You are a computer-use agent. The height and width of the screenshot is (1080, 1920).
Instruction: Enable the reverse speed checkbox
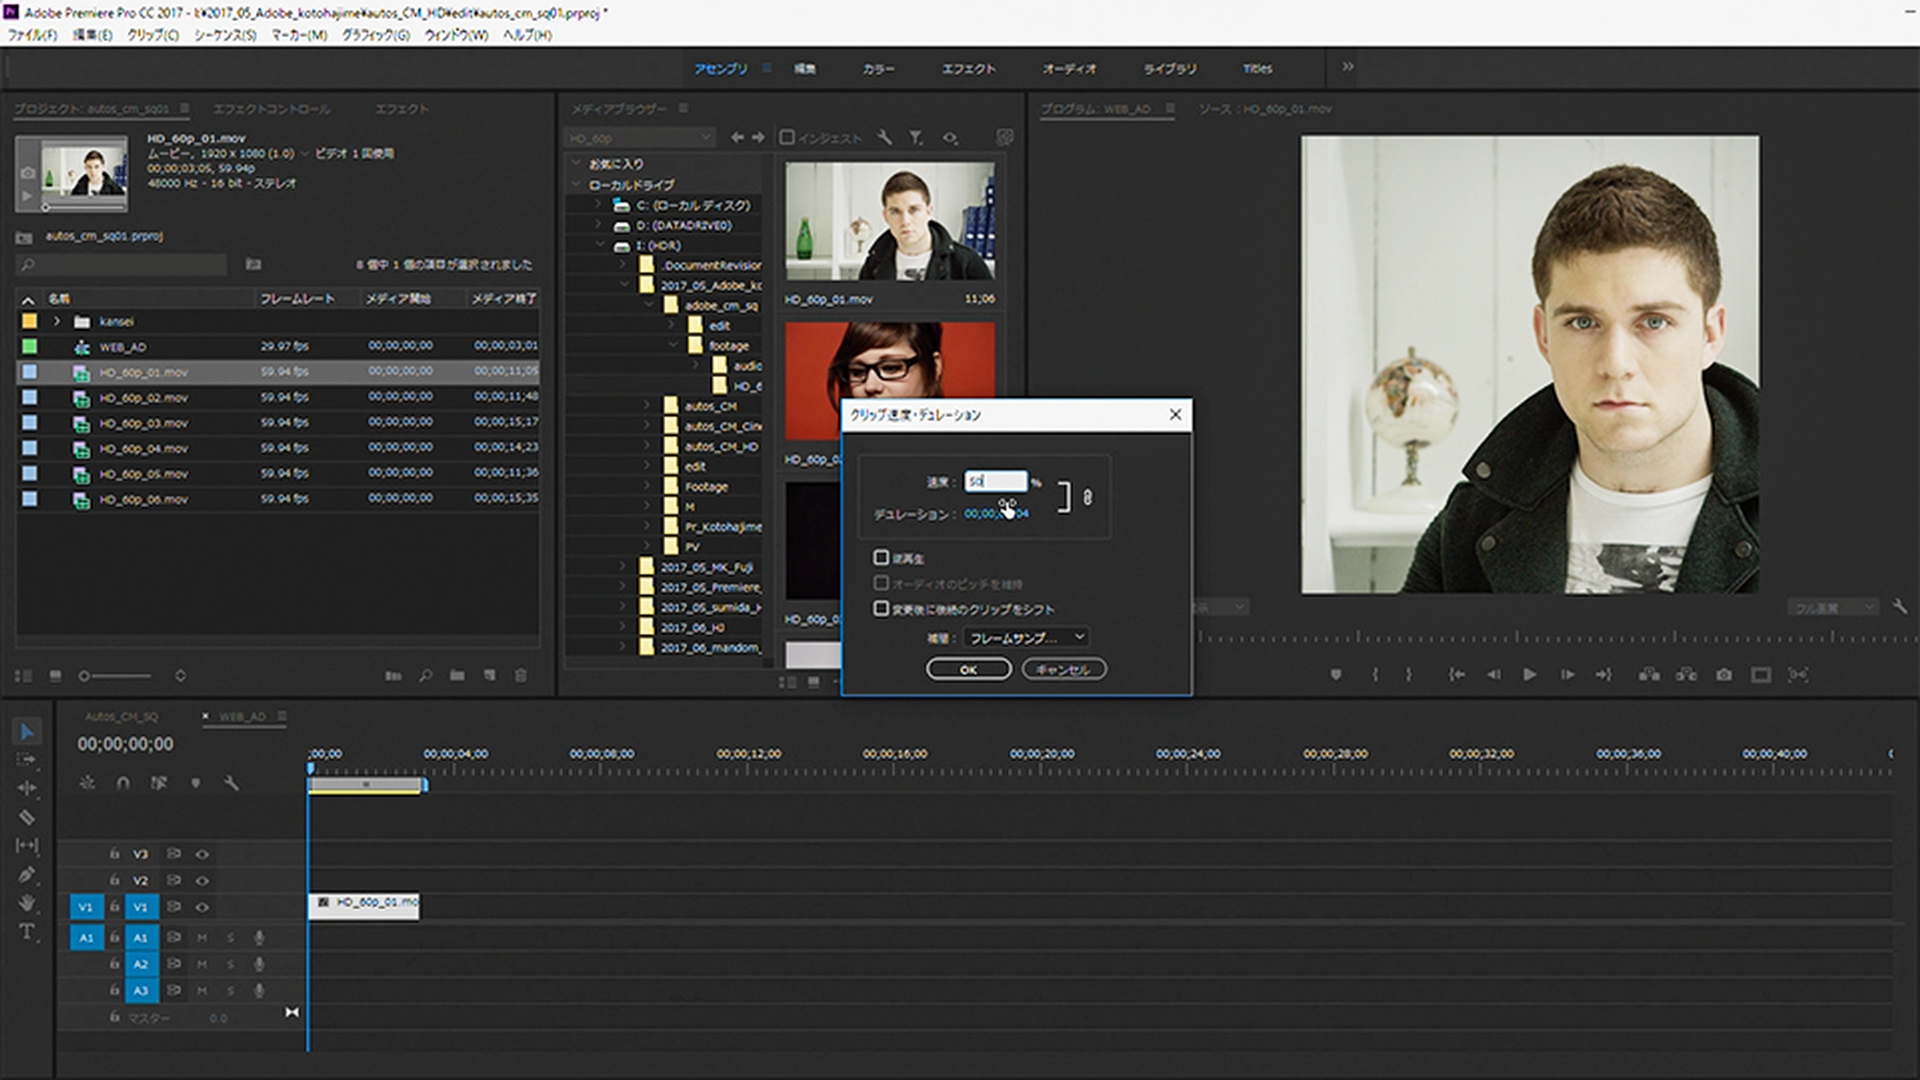point(881,558)
